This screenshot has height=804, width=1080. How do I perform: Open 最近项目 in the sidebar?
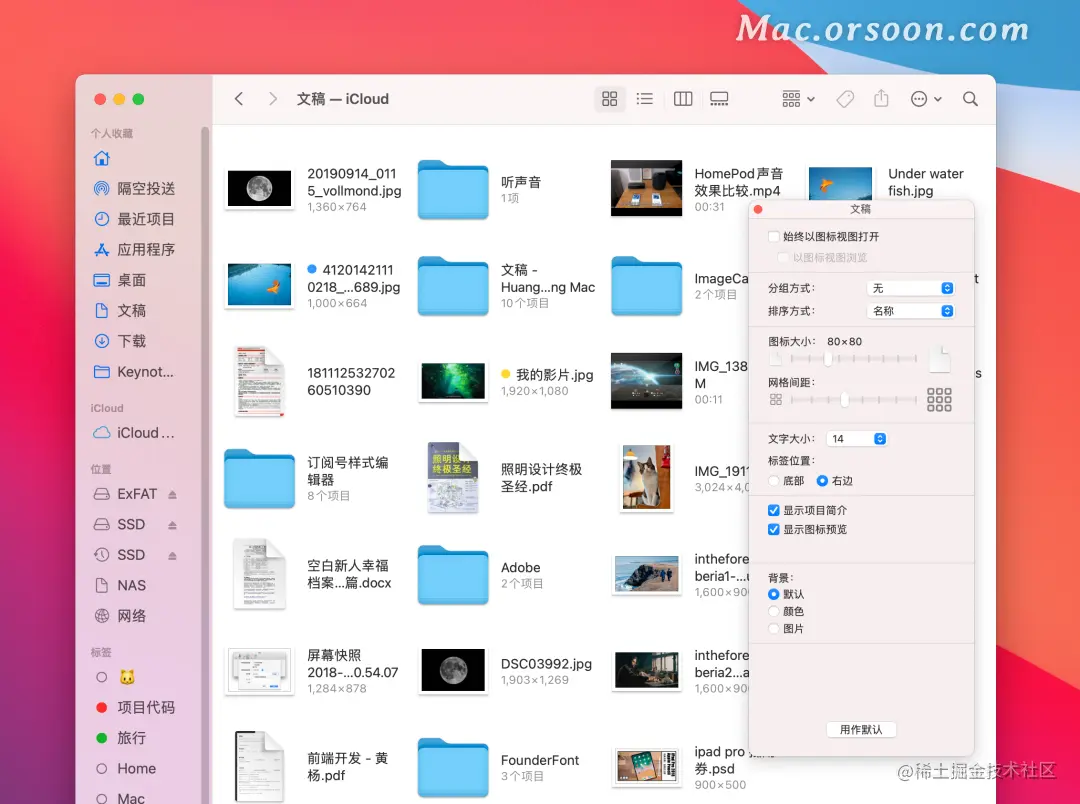[x=134, y=219]
